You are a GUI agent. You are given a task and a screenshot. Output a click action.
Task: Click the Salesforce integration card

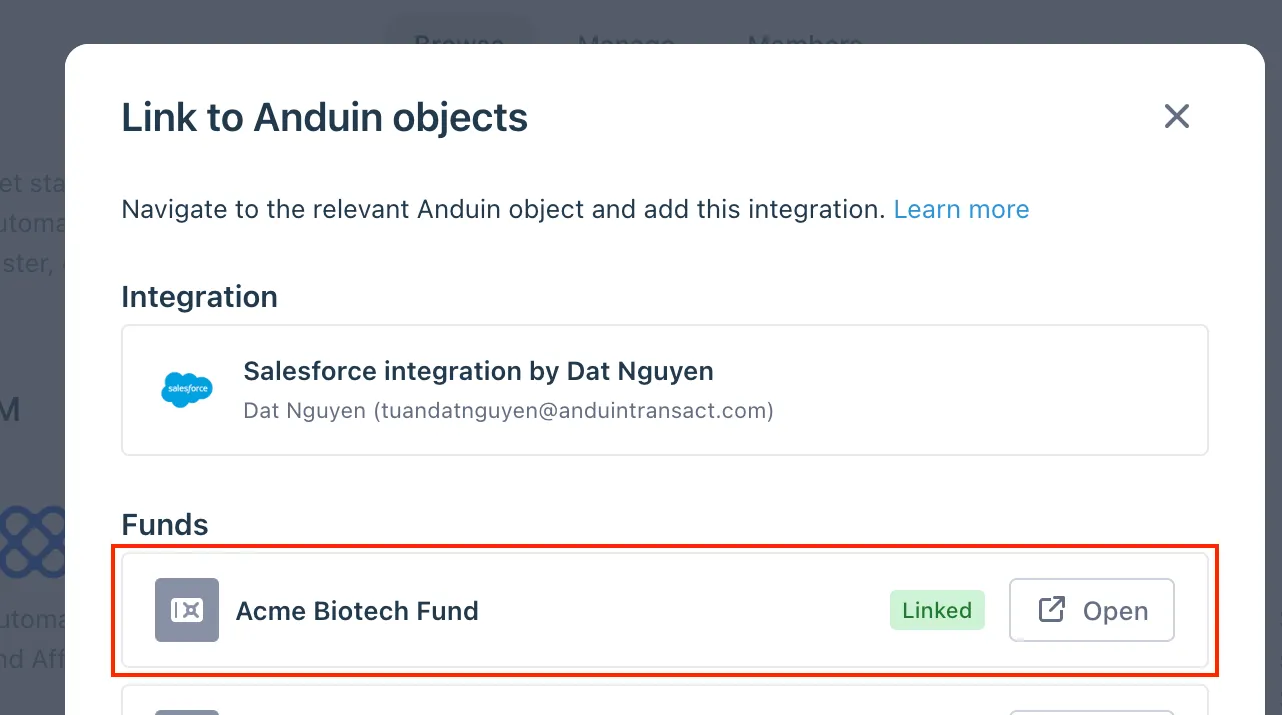pos(665,390)
